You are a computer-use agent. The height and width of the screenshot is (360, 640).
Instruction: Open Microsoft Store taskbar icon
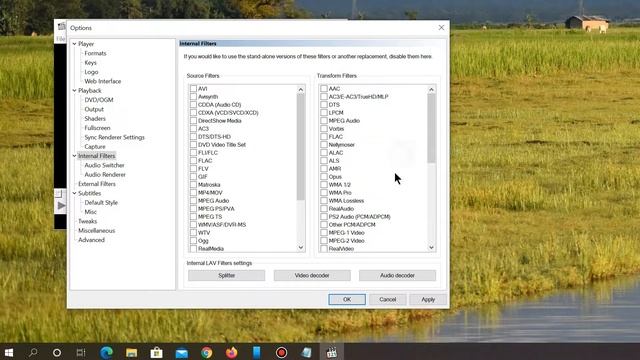156,353
